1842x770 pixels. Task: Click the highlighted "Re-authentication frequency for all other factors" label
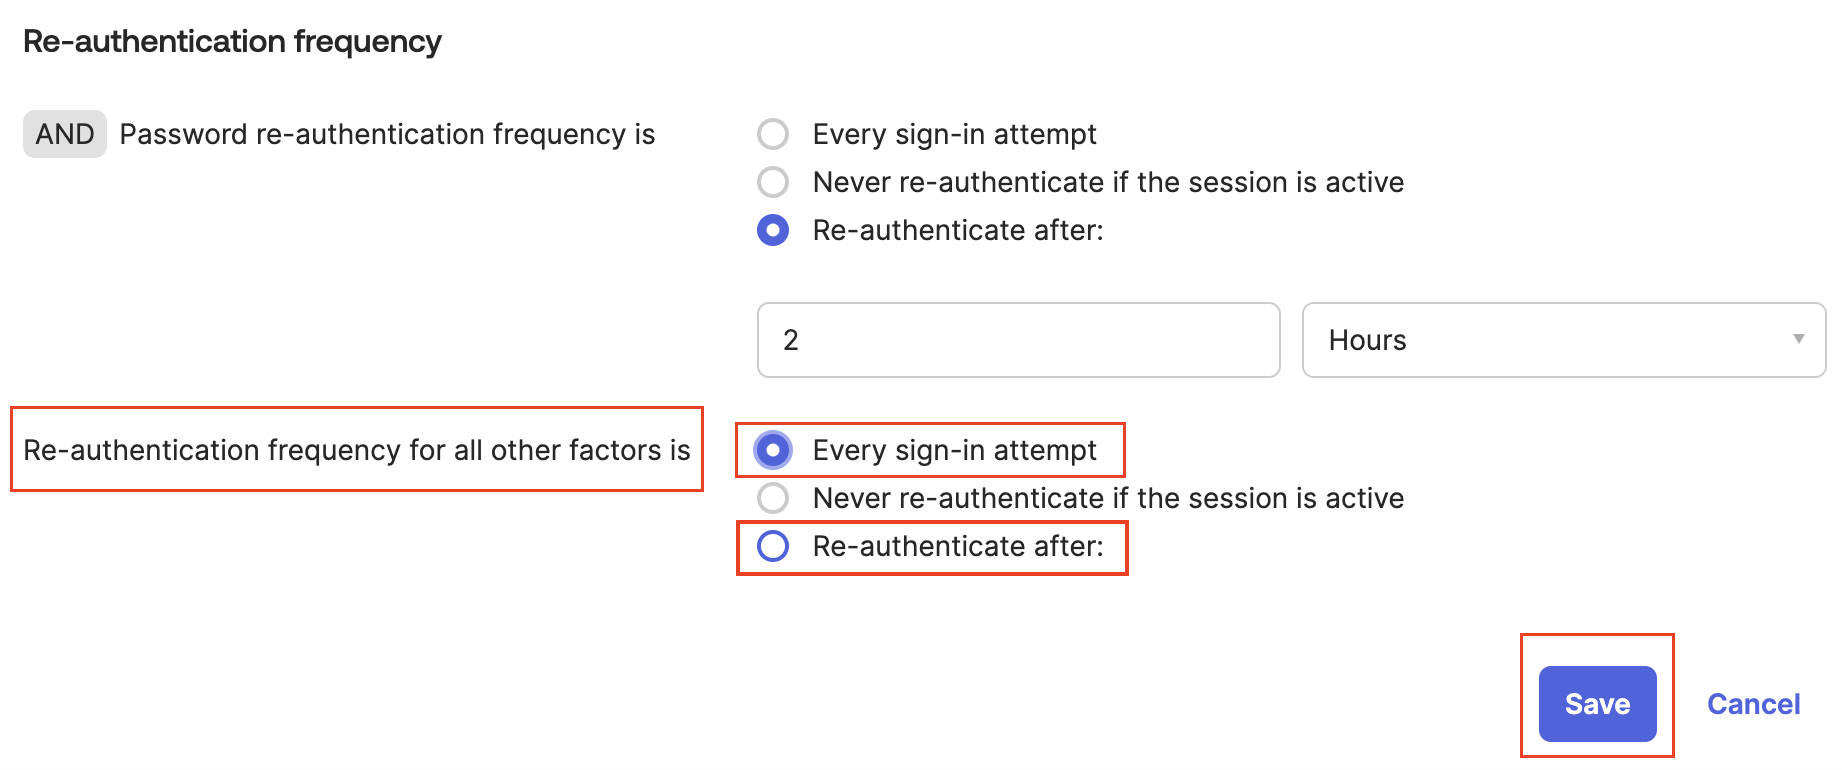[x=356, y=451]
